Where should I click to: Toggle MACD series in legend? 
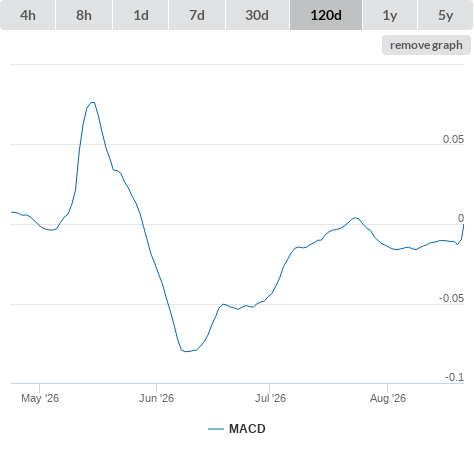247,429
